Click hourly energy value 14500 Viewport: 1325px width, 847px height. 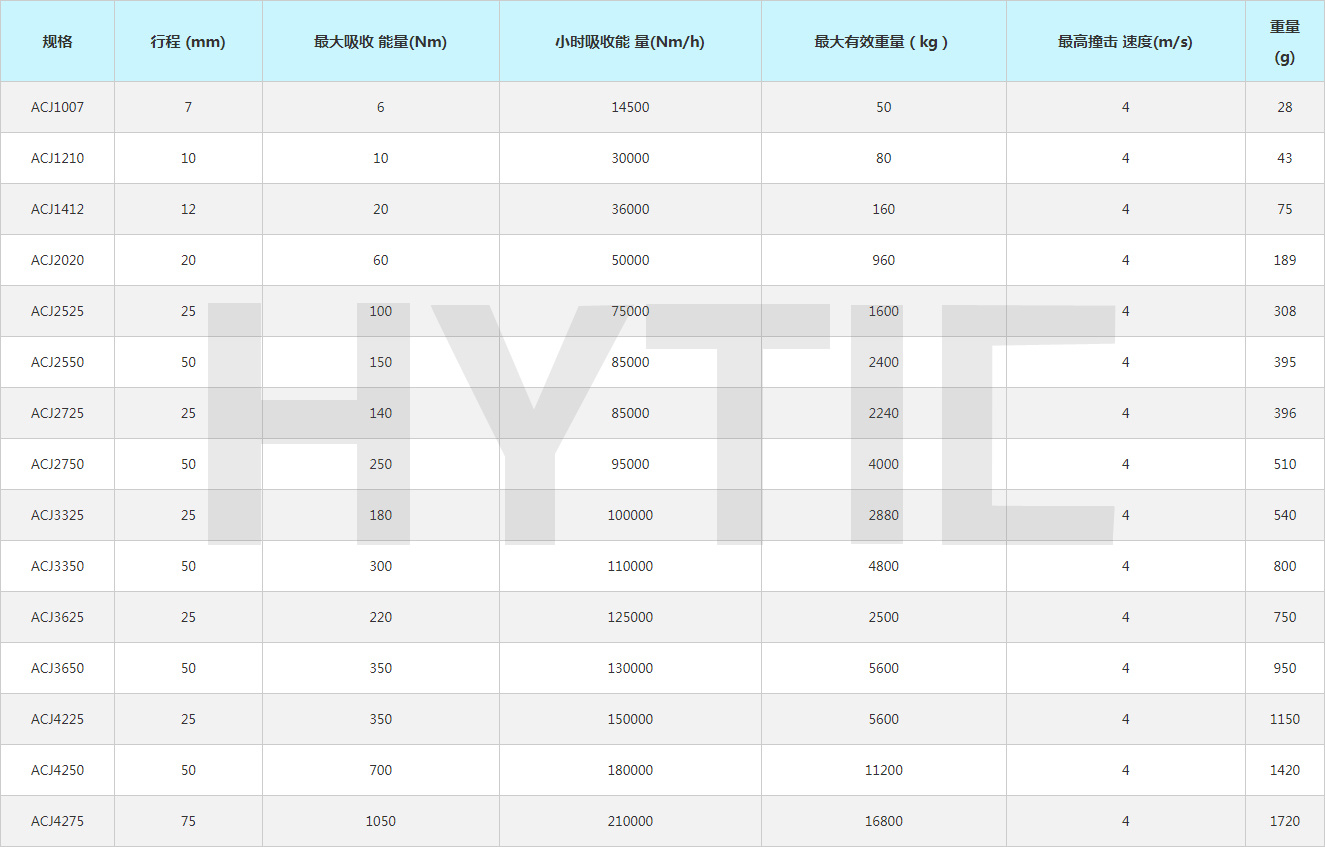tap(630, 107)
